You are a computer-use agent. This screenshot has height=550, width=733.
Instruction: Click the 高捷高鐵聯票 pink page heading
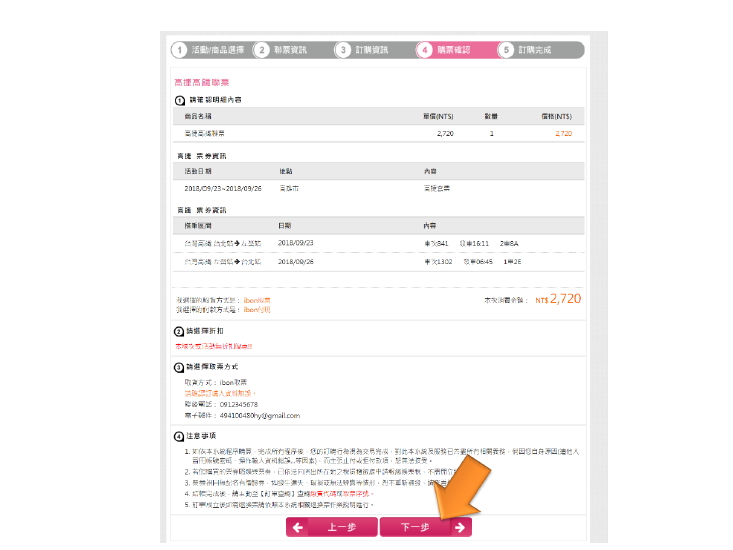[x=201, y=82]
